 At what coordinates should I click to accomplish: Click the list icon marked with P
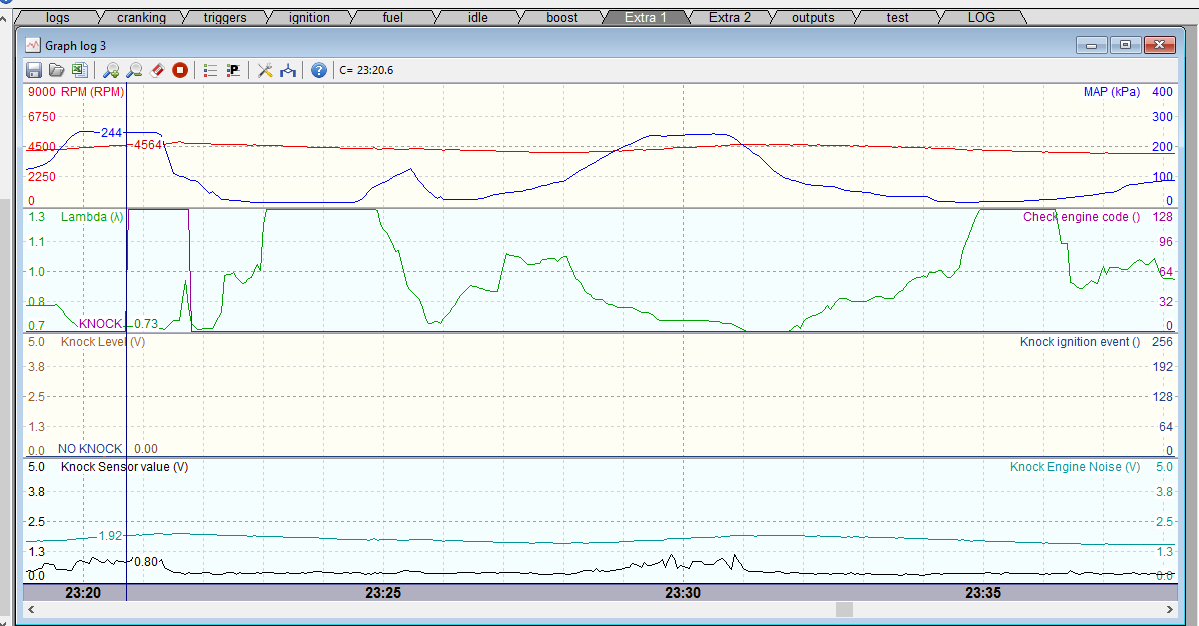point(233,70)
